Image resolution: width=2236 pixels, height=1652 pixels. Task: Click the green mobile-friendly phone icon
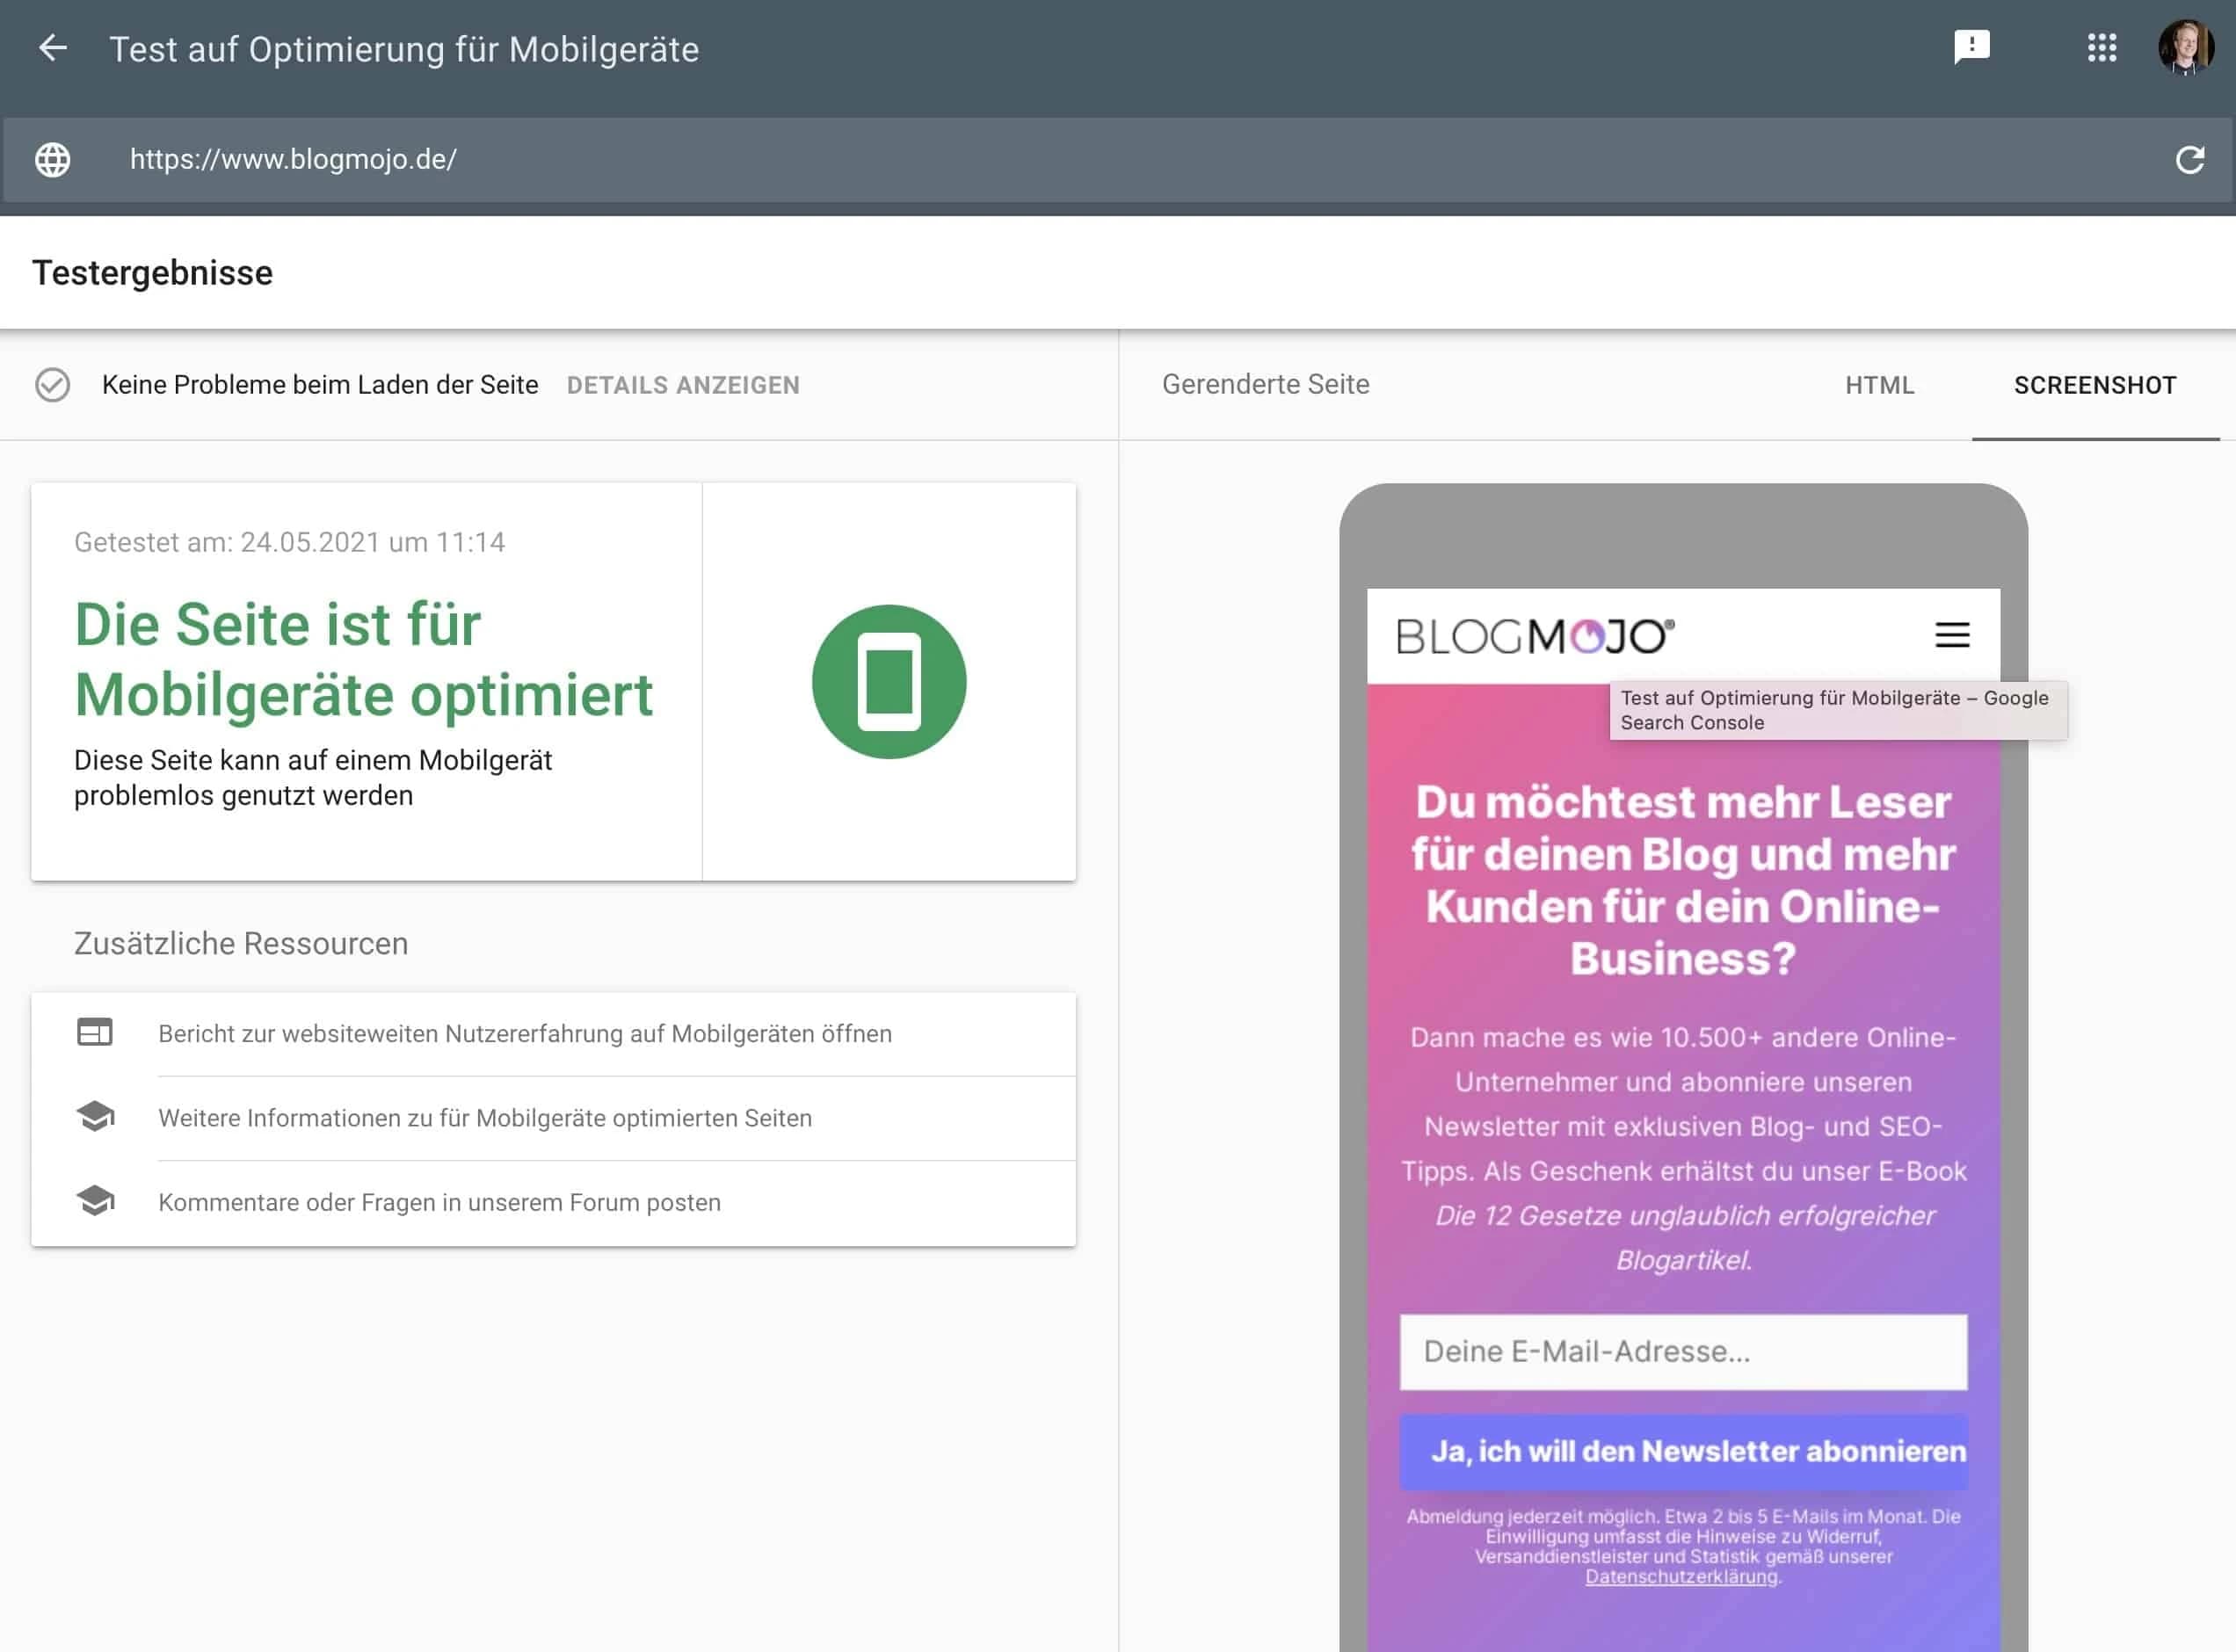[891, 679]
